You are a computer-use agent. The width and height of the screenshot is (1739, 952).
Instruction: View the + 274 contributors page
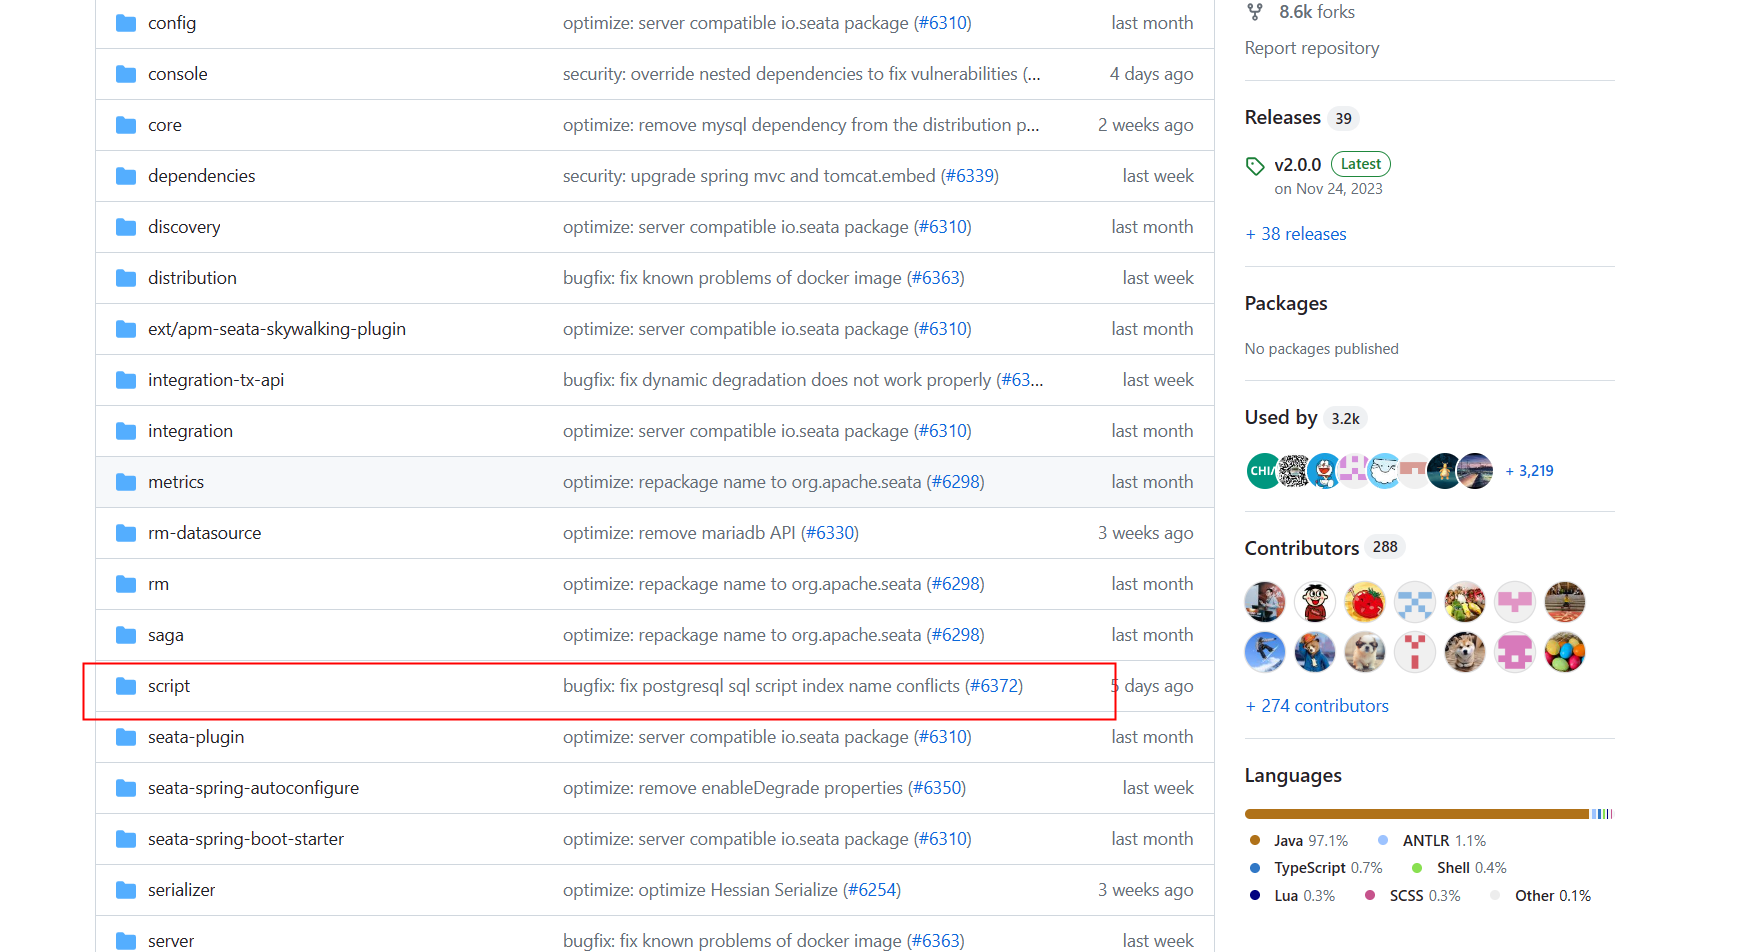tap(1317, 706)
